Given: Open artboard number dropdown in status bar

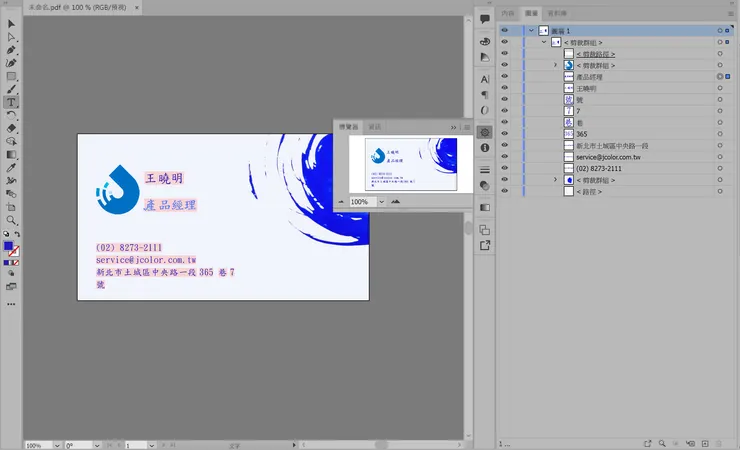Looking at the screenshot, I should [151, 445].
